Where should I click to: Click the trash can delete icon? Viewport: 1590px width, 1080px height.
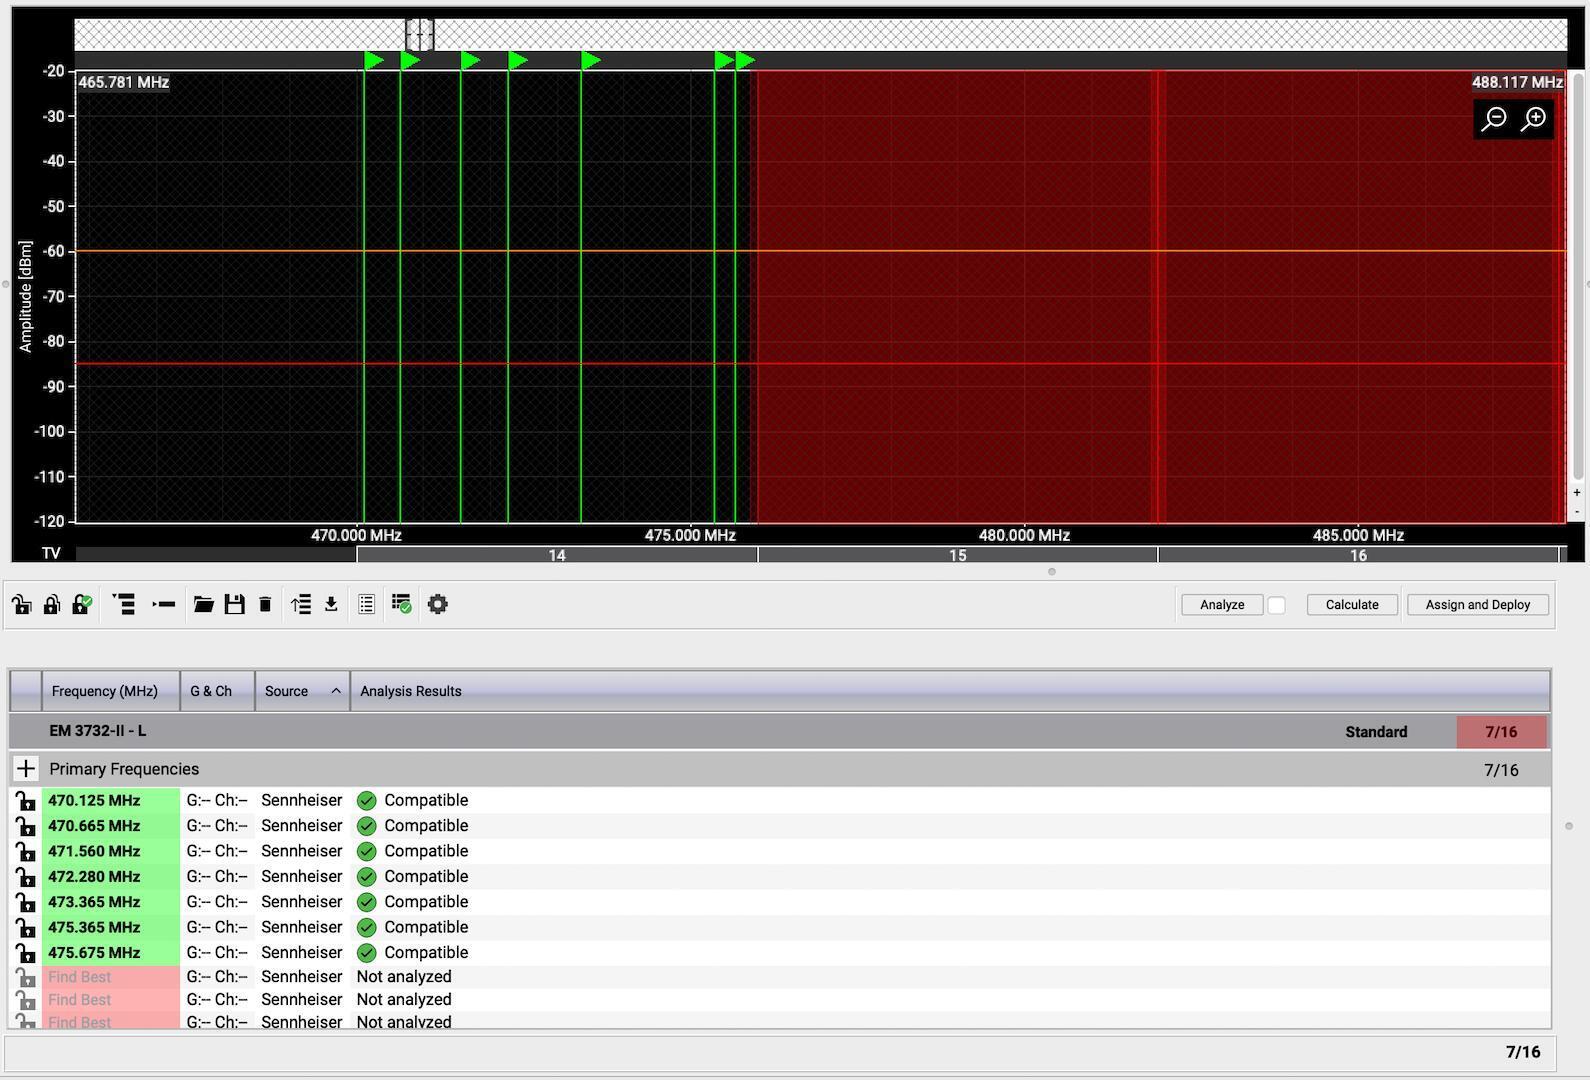265,604
